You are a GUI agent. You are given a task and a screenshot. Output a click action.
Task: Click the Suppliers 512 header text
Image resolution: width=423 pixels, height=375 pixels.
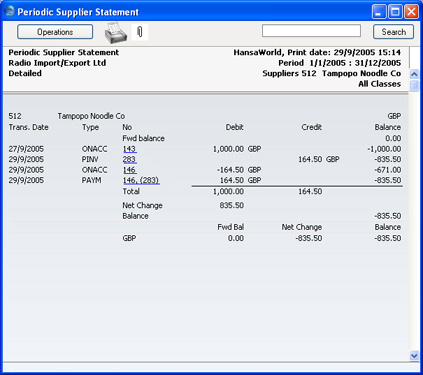tap(331, 73)
